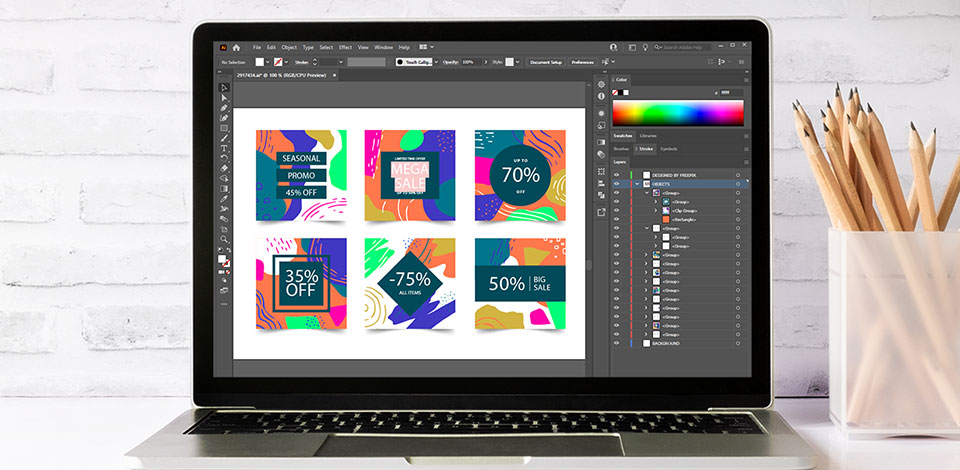Click target circle of DESIGNED BY FREEPIK layer
The width and height of the screenshot is (960, 470).
(x=738, y=175)
